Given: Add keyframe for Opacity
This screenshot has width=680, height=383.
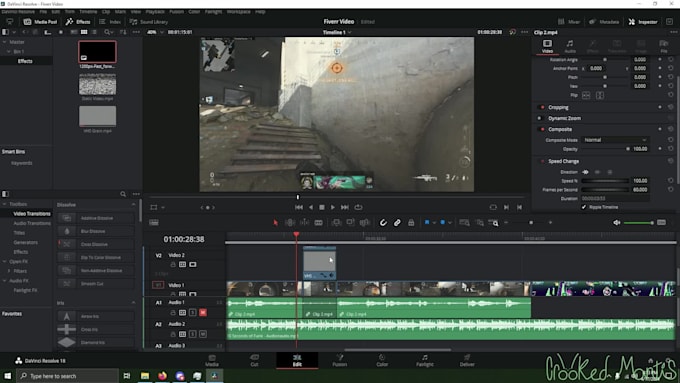Looking at the screenshot, I should pos(660,149).
